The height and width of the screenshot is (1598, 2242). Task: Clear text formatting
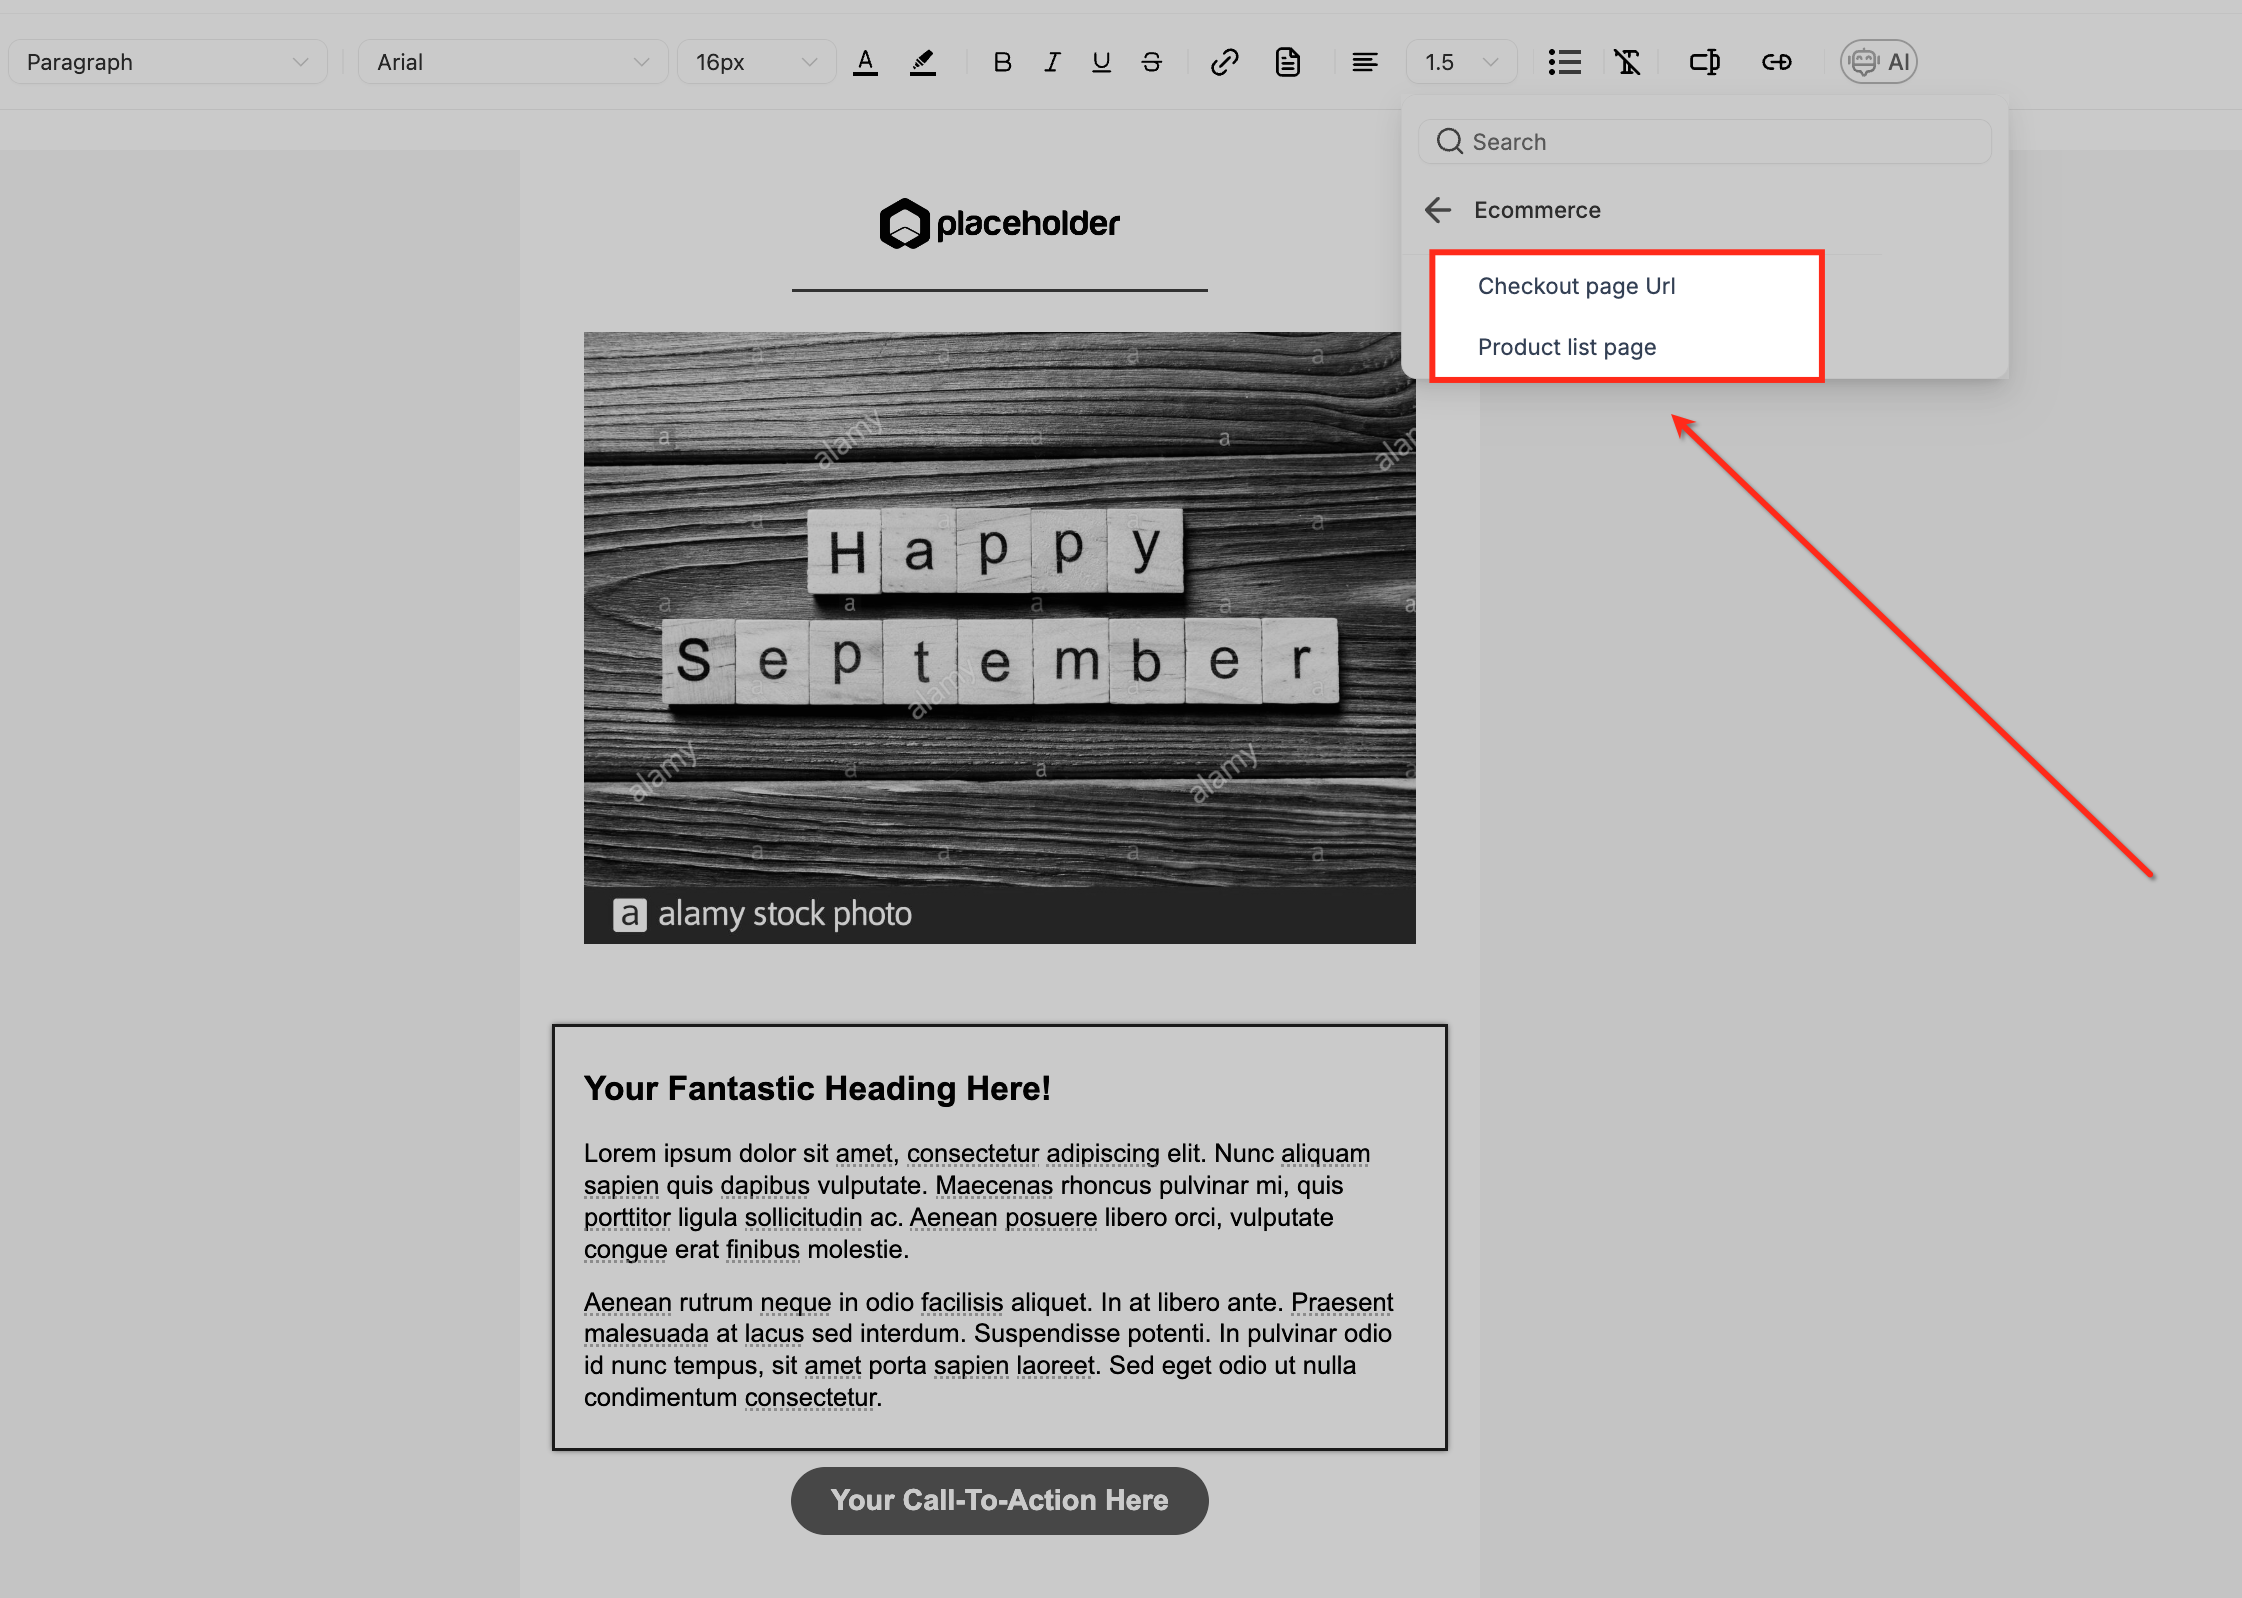[1627, 62]
